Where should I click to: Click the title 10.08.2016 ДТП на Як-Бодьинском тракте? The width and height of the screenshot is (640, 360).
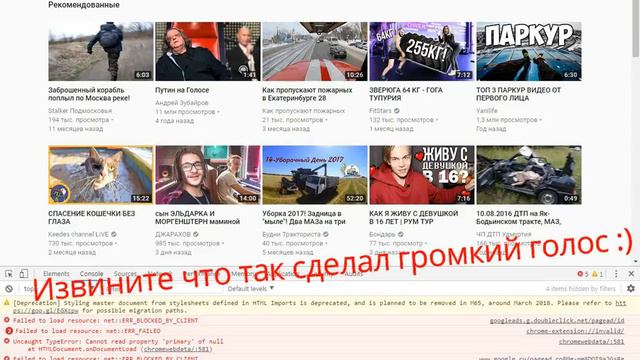518,218
